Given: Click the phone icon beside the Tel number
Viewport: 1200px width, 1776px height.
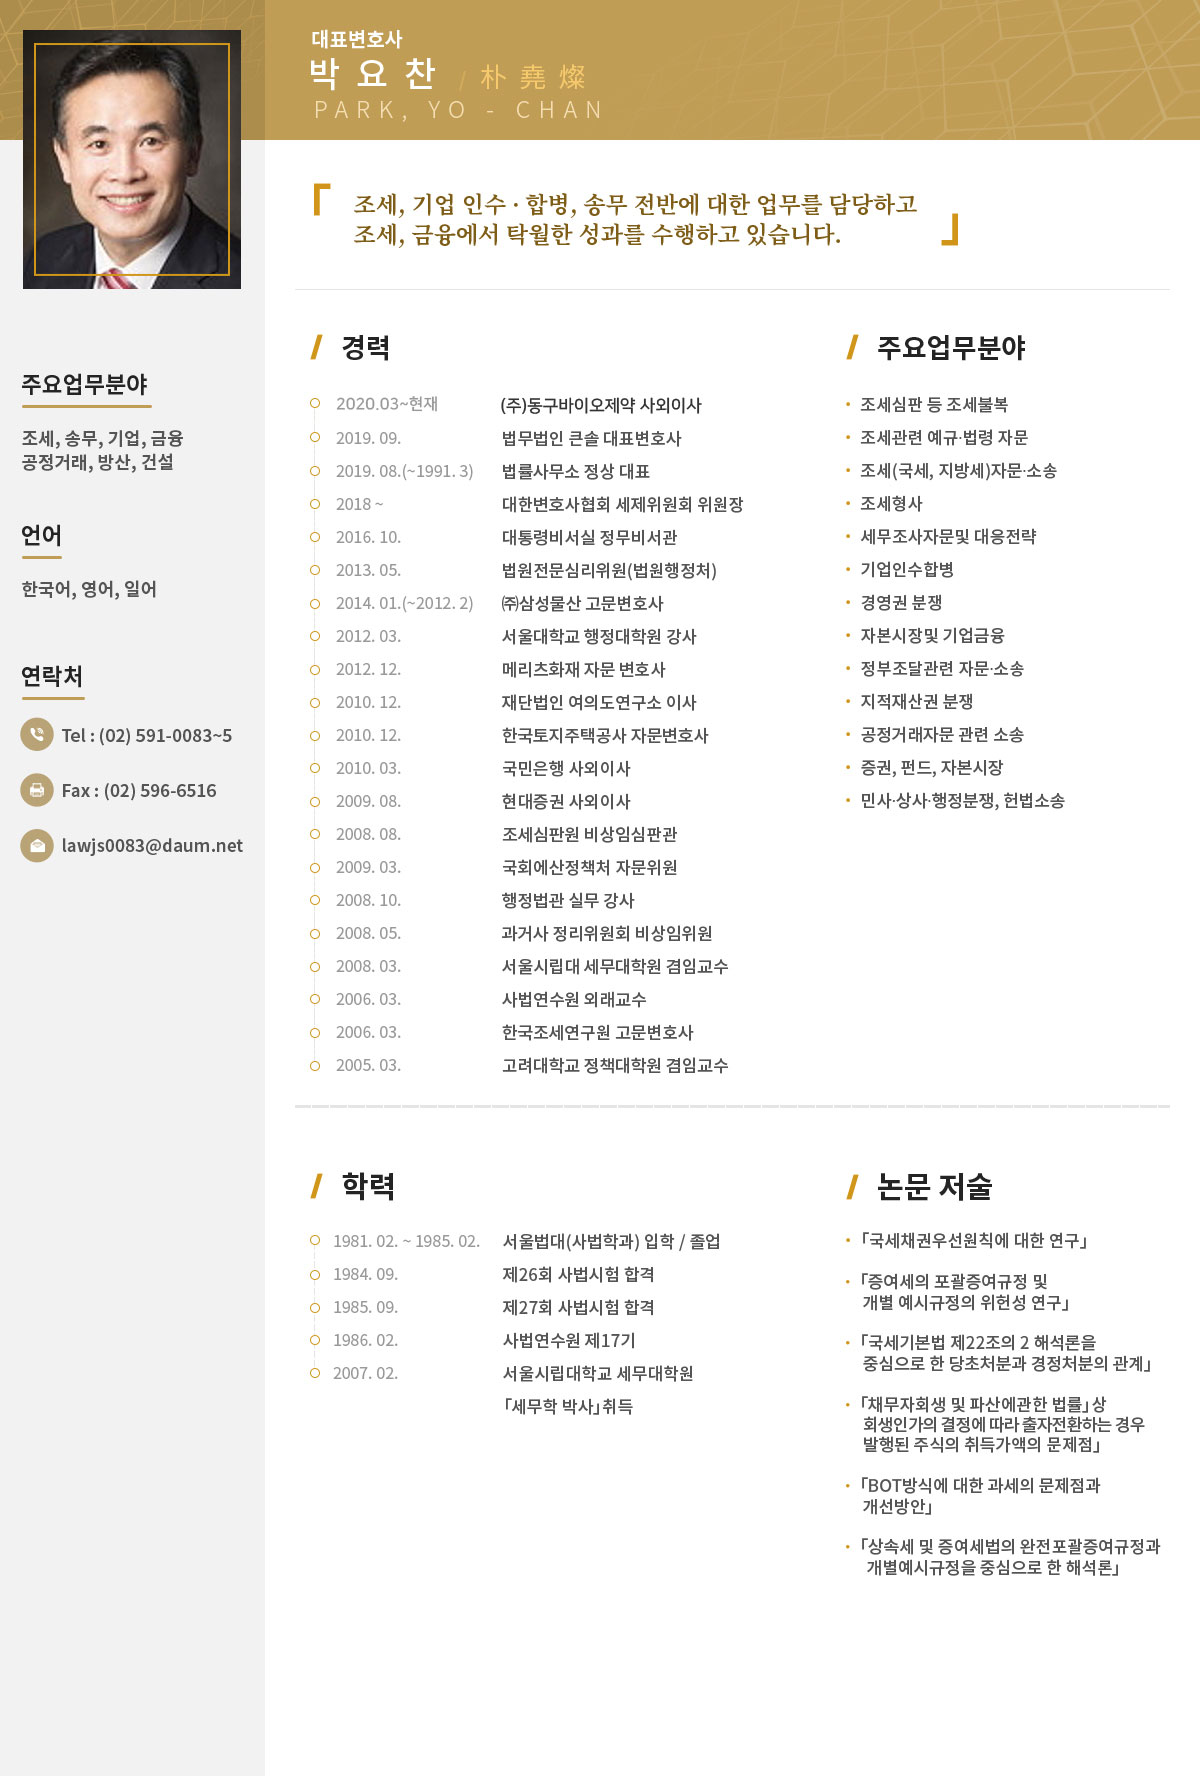Looking at the screenshot, I should 37,735.
